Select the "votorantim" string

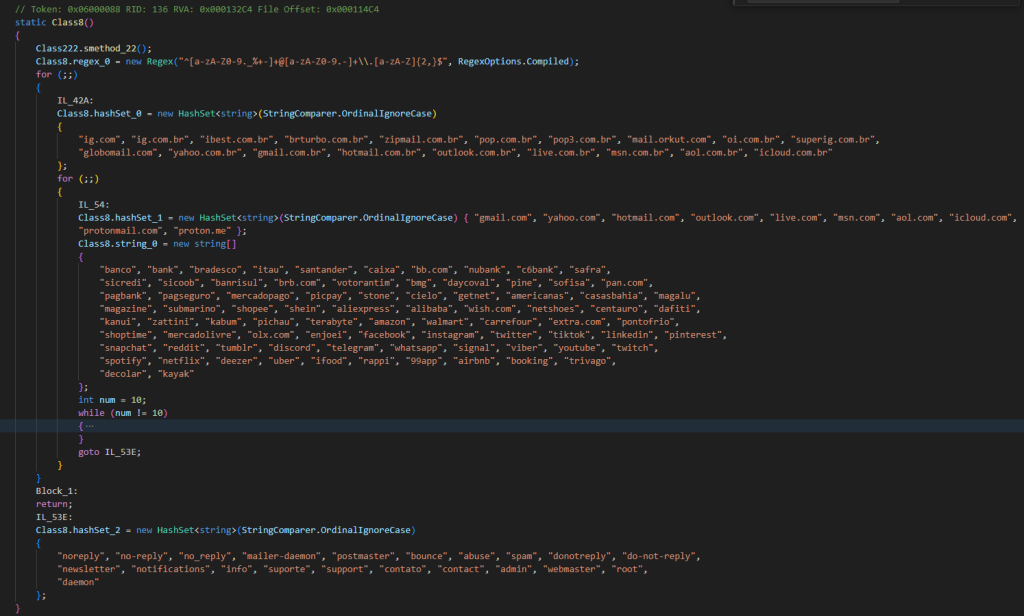364,283
